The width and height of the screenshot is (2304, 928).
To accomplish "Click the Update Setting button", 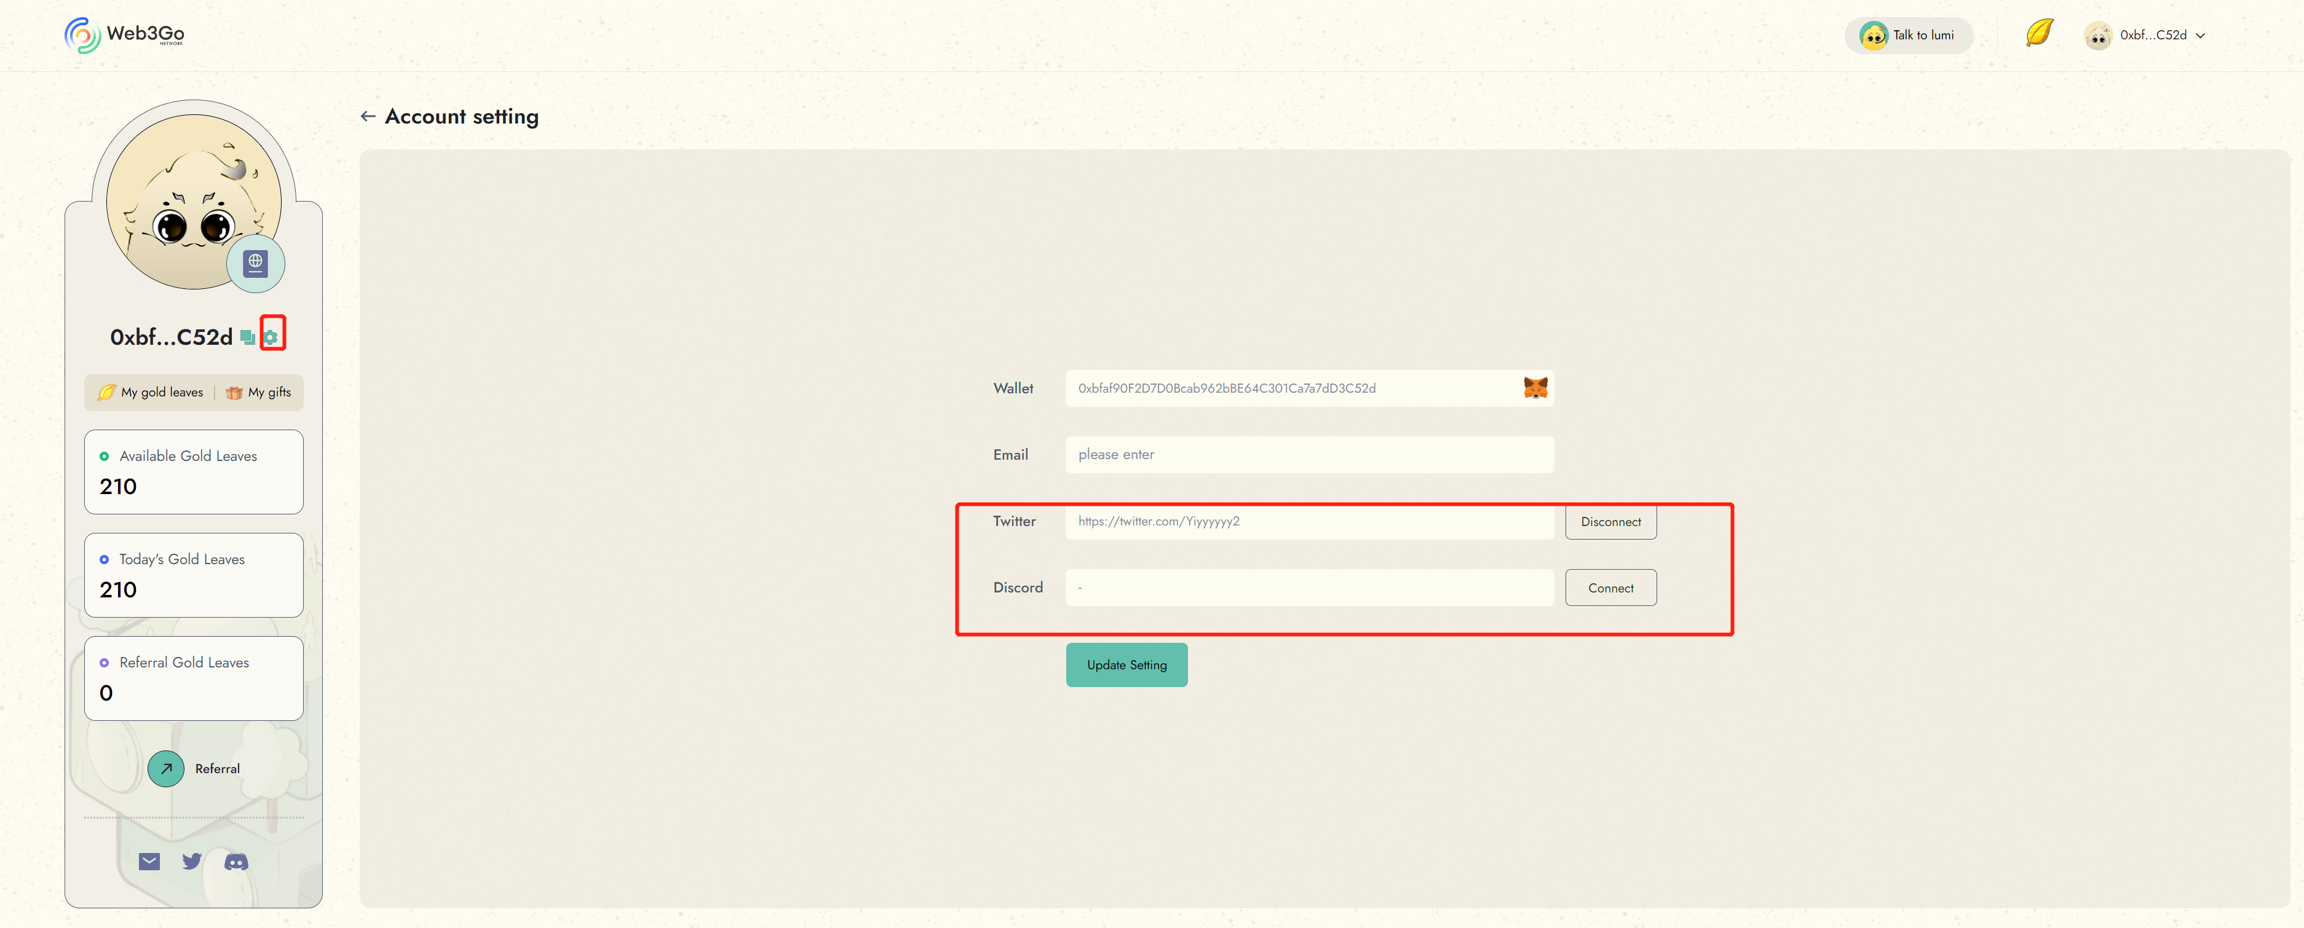I will [1126, 665].
